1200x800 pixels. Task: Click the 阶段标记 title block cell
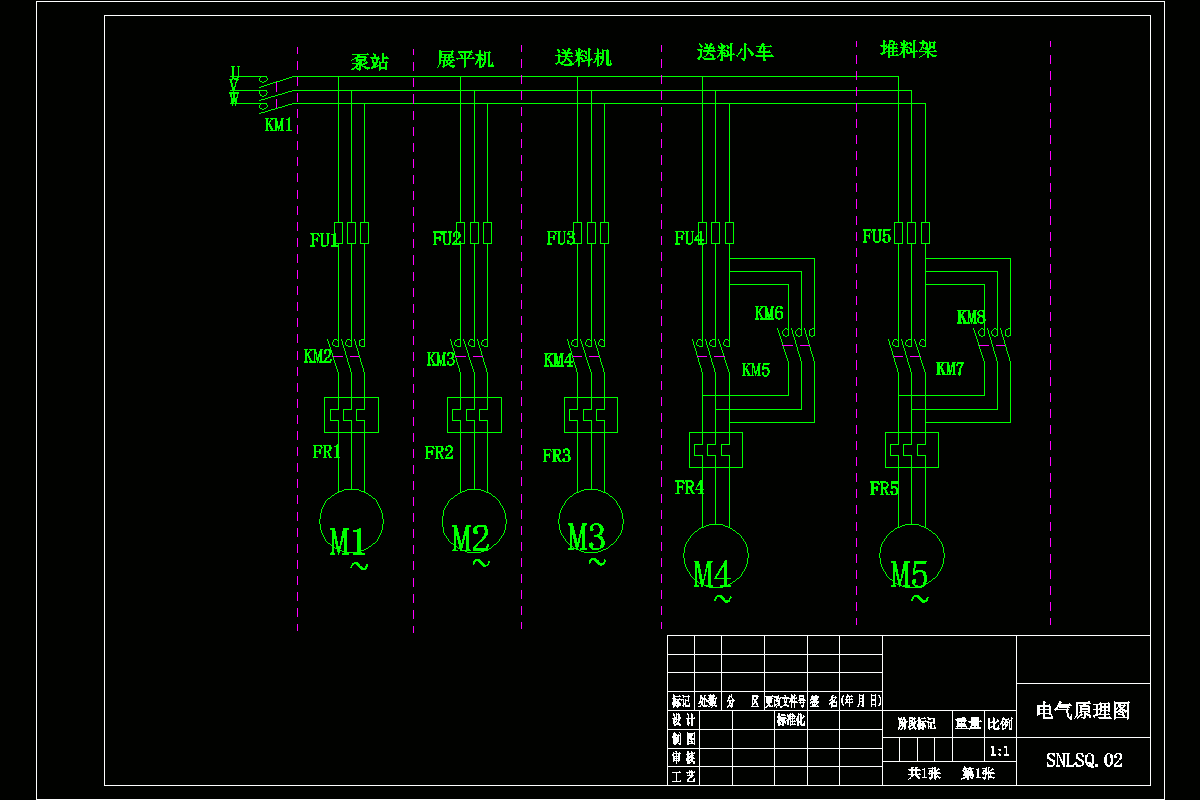[917, 724]
